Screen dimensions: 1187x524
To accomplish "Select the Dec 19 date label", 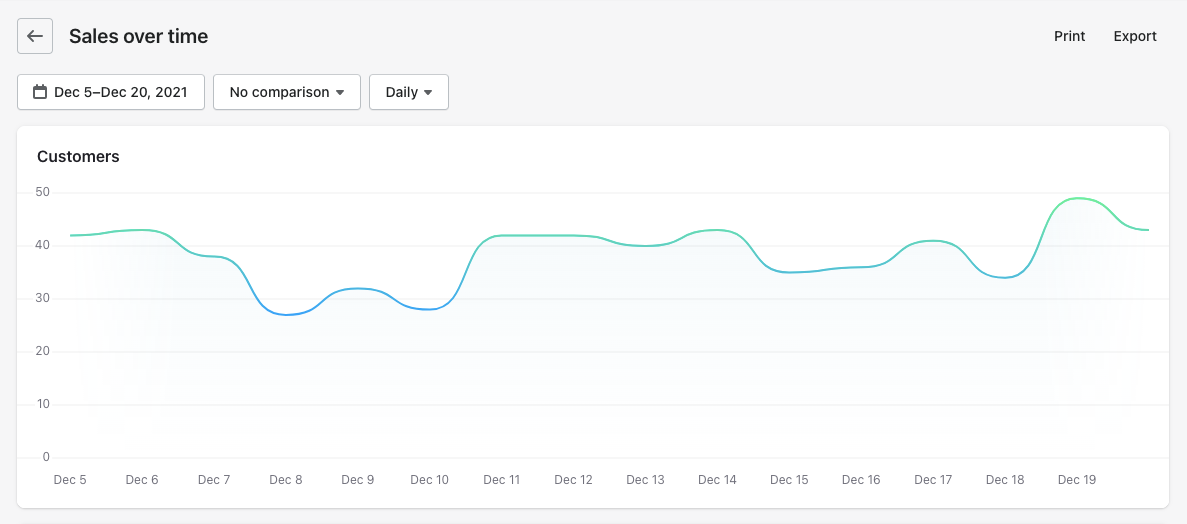I will tap(1077, 480).
